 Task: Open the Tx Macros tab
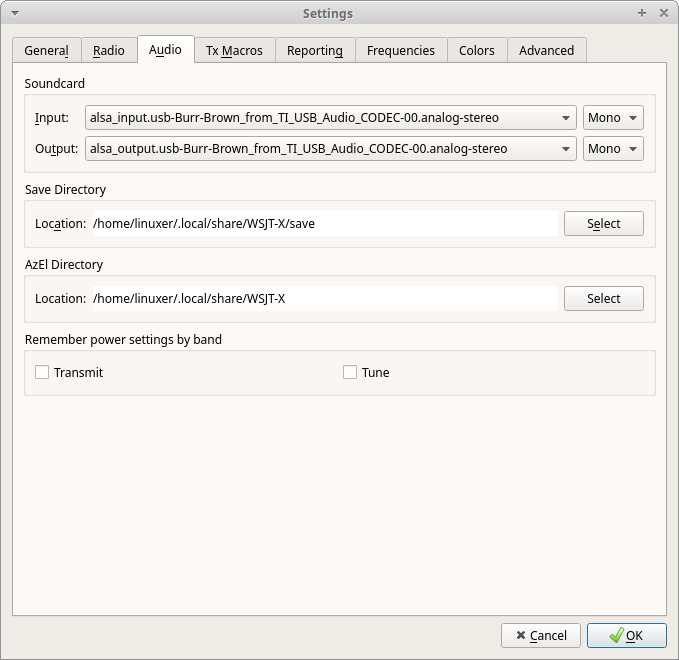(x=234, y=50)
